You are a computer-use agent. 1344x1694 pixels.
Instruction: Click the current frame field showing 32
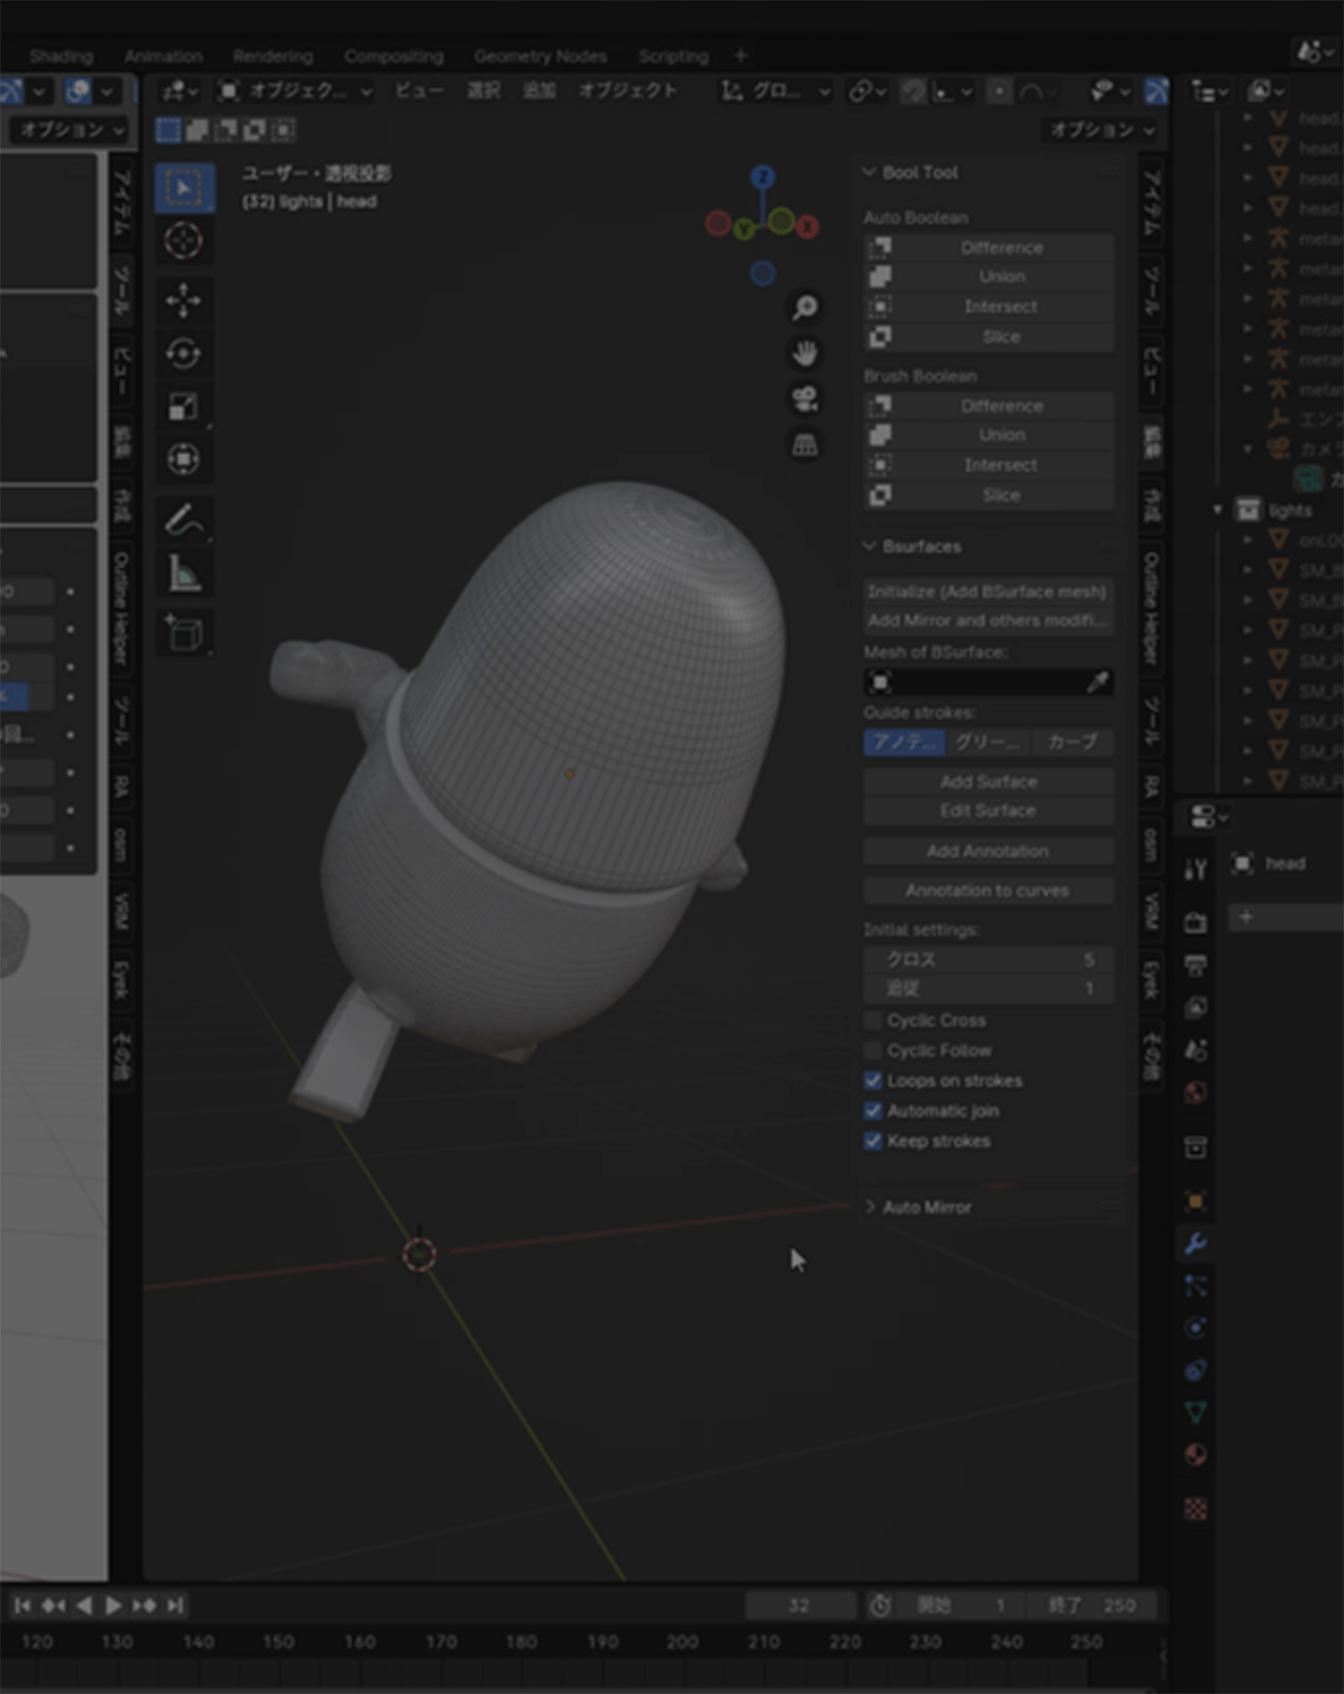(799, 1605)
